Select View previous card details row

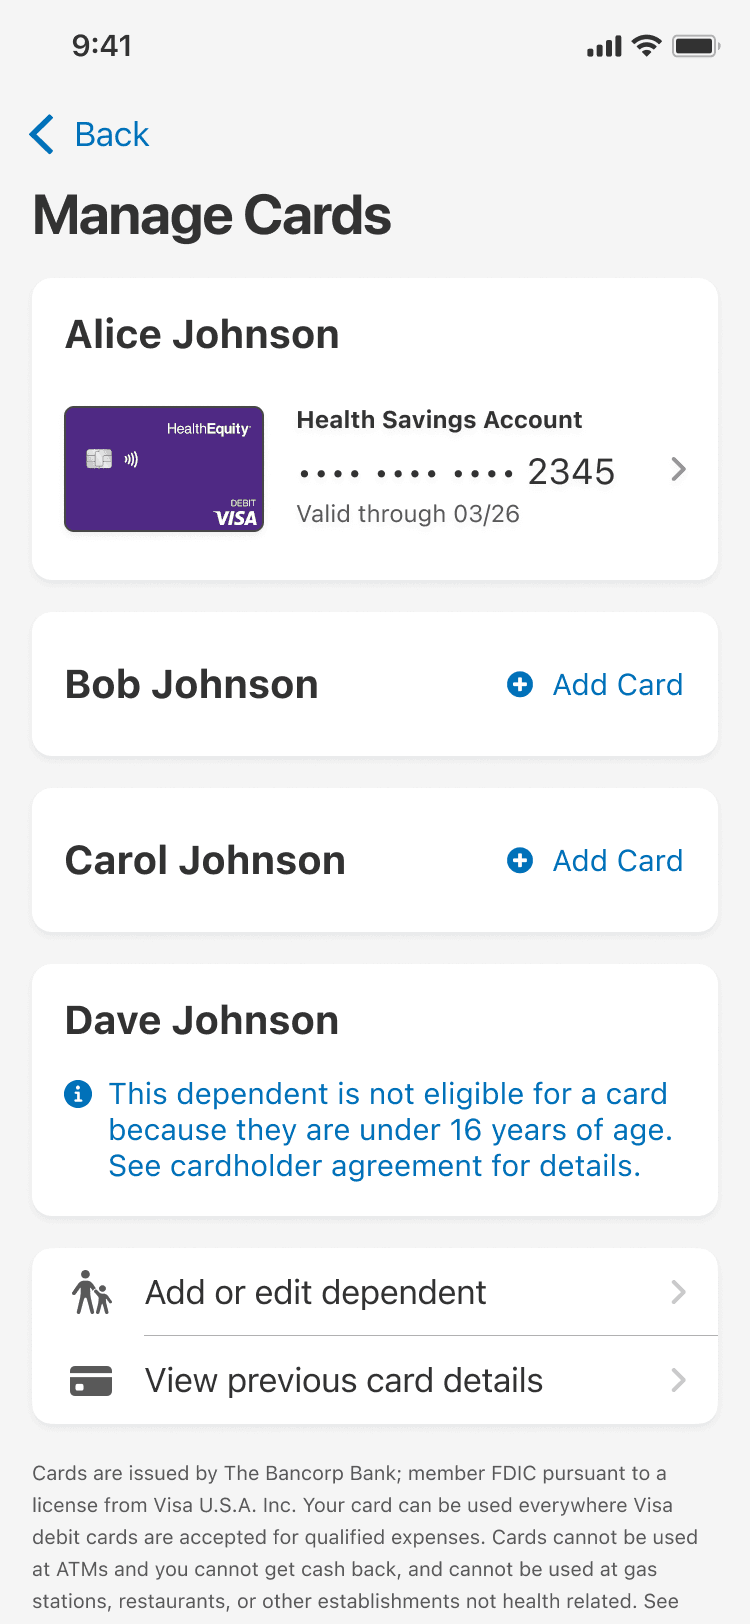point(375,1380)
